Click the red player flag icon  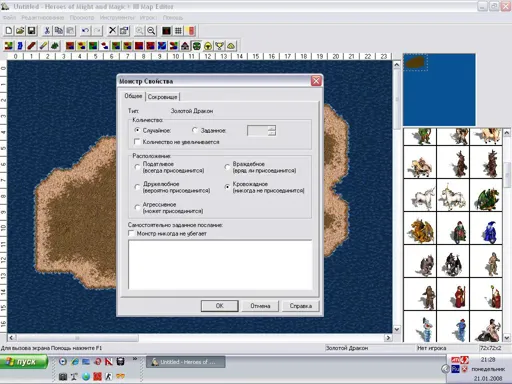(191, 31)
